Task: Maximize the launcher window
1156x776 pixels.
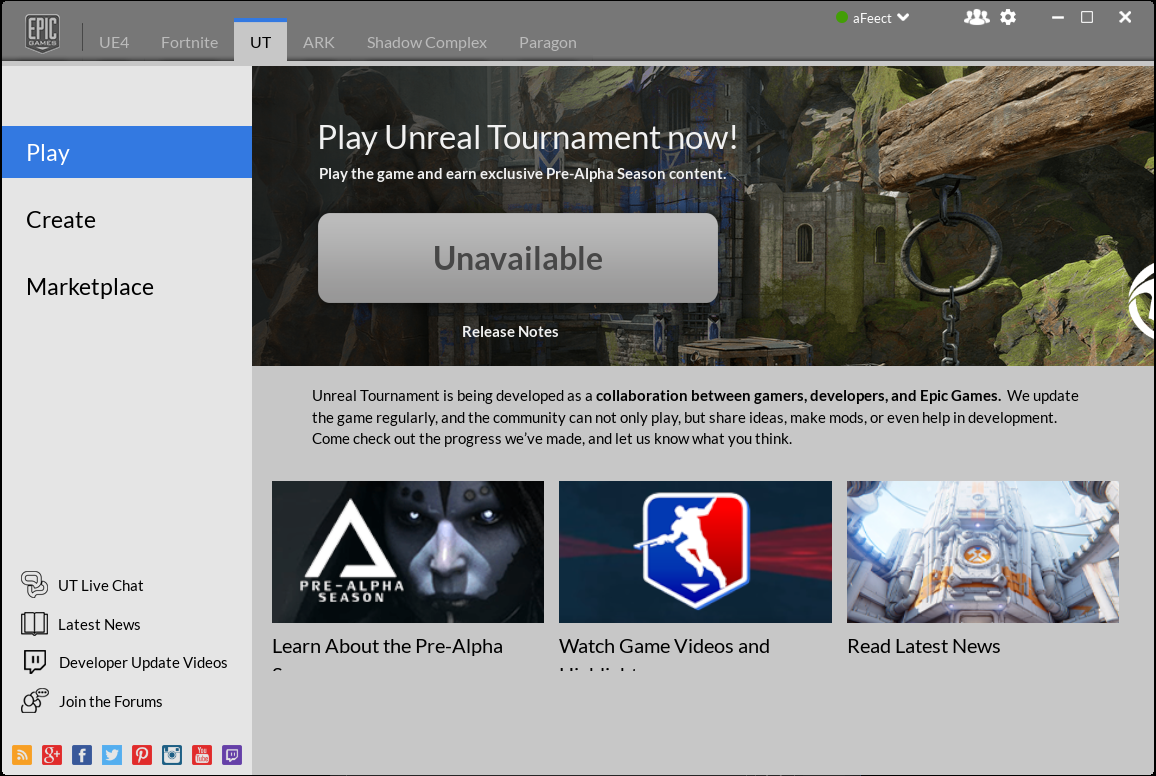Action: pos(1087,17)
